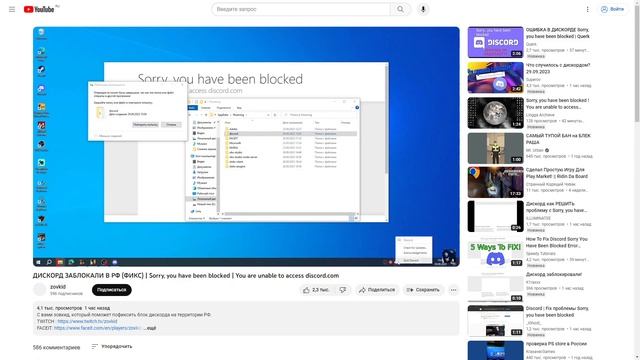
Task: Open the Play Market game video thumbnail, 17:33
Action: (x=495, y=182)
